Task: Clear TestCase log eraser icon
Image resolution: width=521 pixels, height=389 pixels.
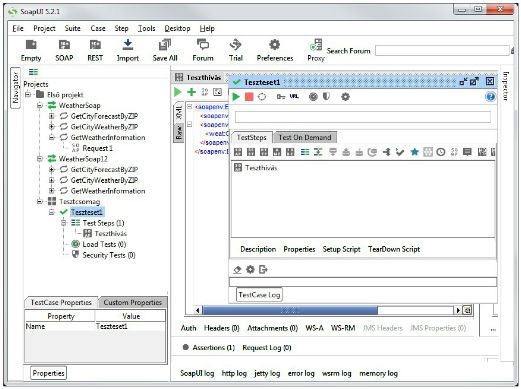Action: click(237, 269)
